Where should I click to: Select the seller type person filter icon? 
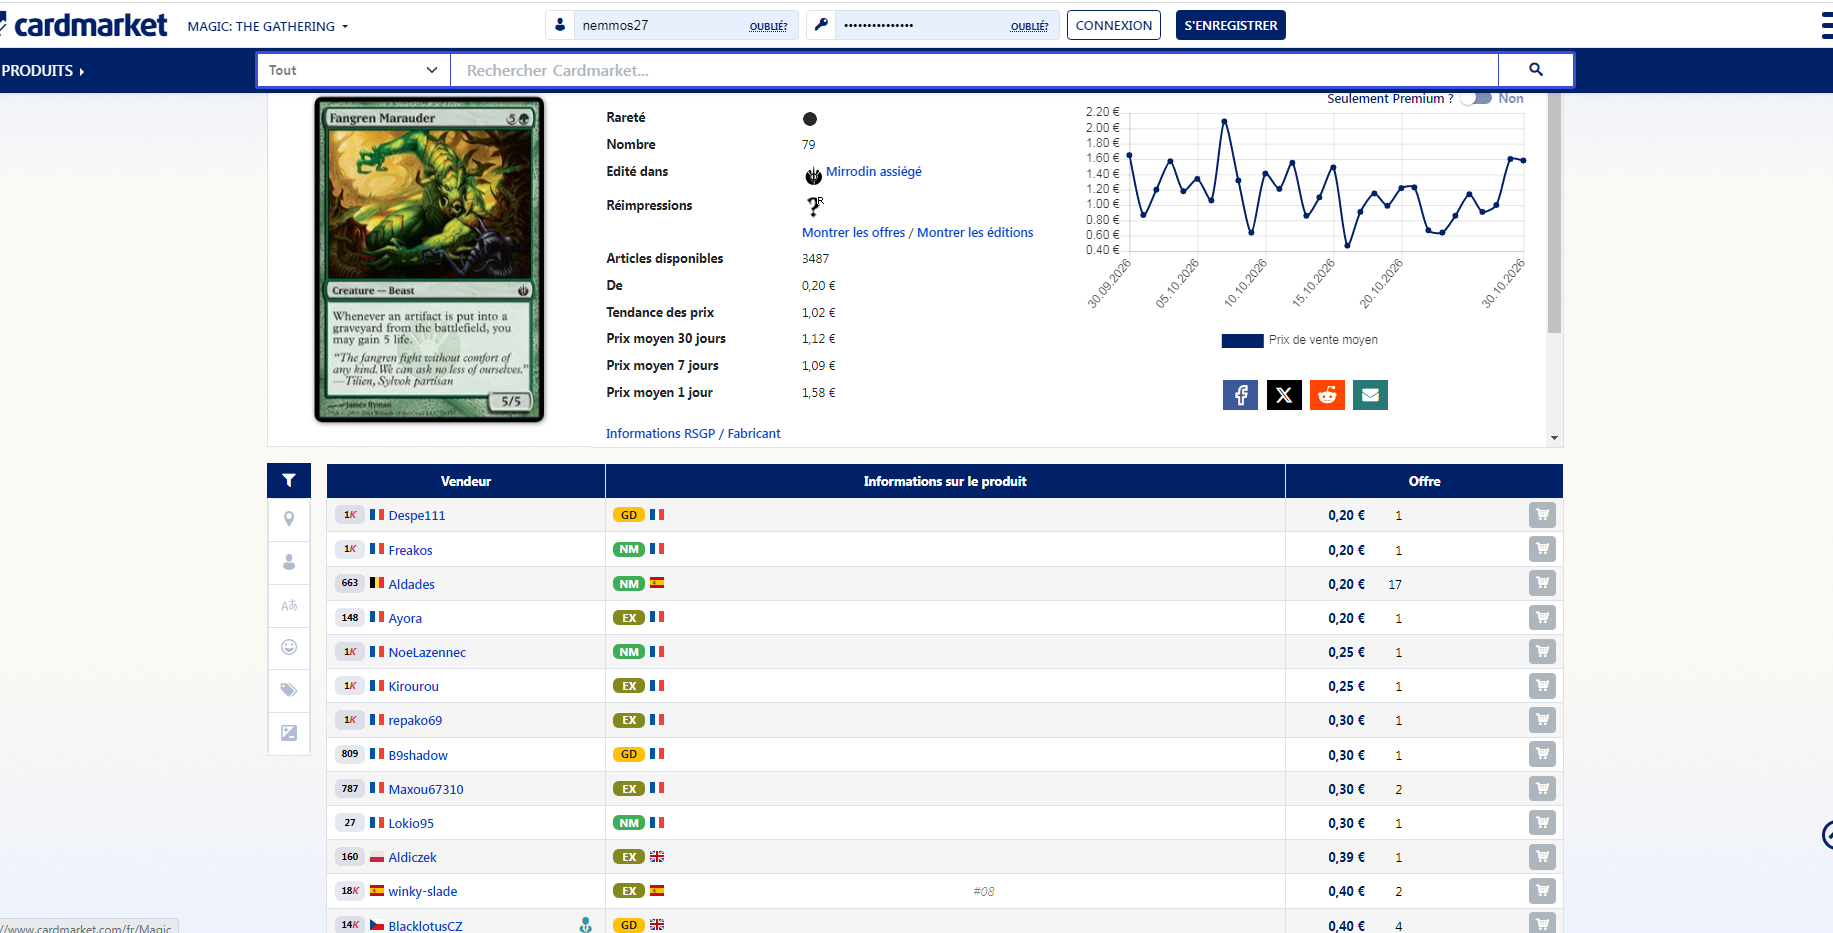(x=289, y=562)
